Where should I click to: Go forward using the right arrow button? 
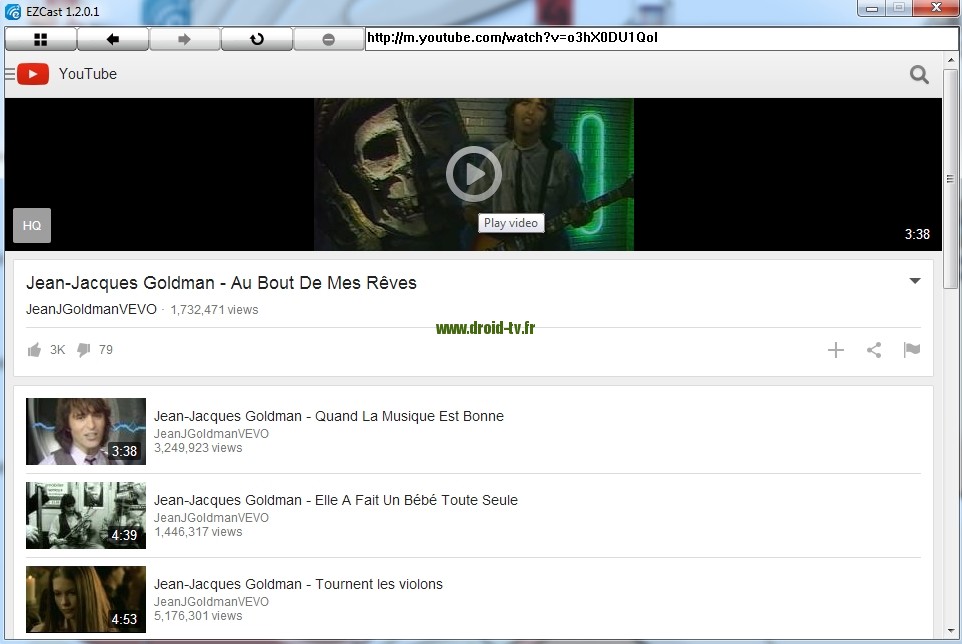tap(185, 39)
